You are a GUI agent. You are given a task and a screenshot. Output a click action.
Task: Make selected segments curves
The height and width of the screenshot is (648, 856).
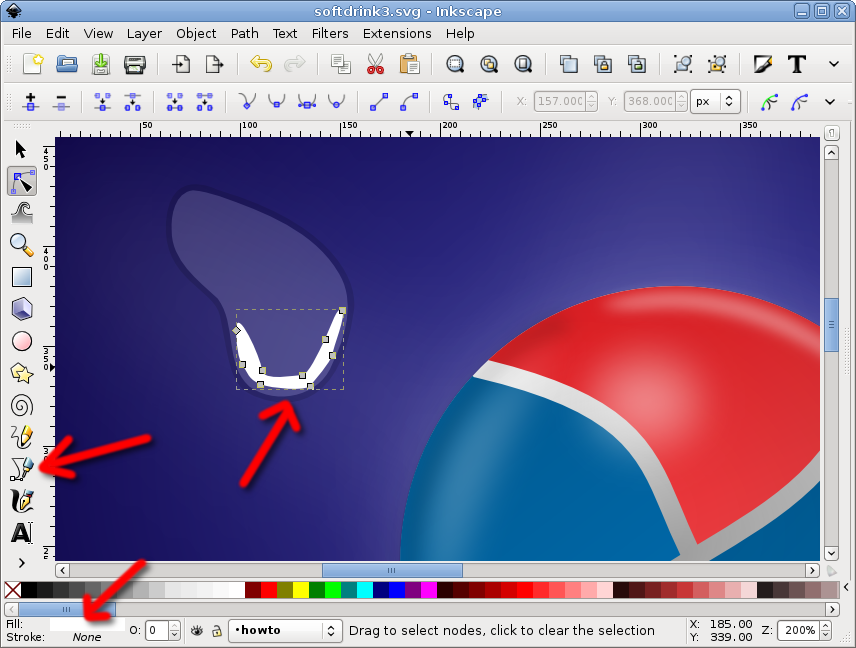(409, 102)
